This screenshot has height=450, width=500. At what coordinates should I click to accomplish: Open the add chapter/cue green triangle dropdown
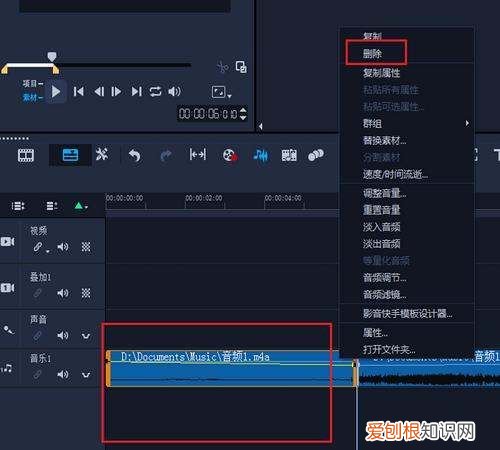80,206
